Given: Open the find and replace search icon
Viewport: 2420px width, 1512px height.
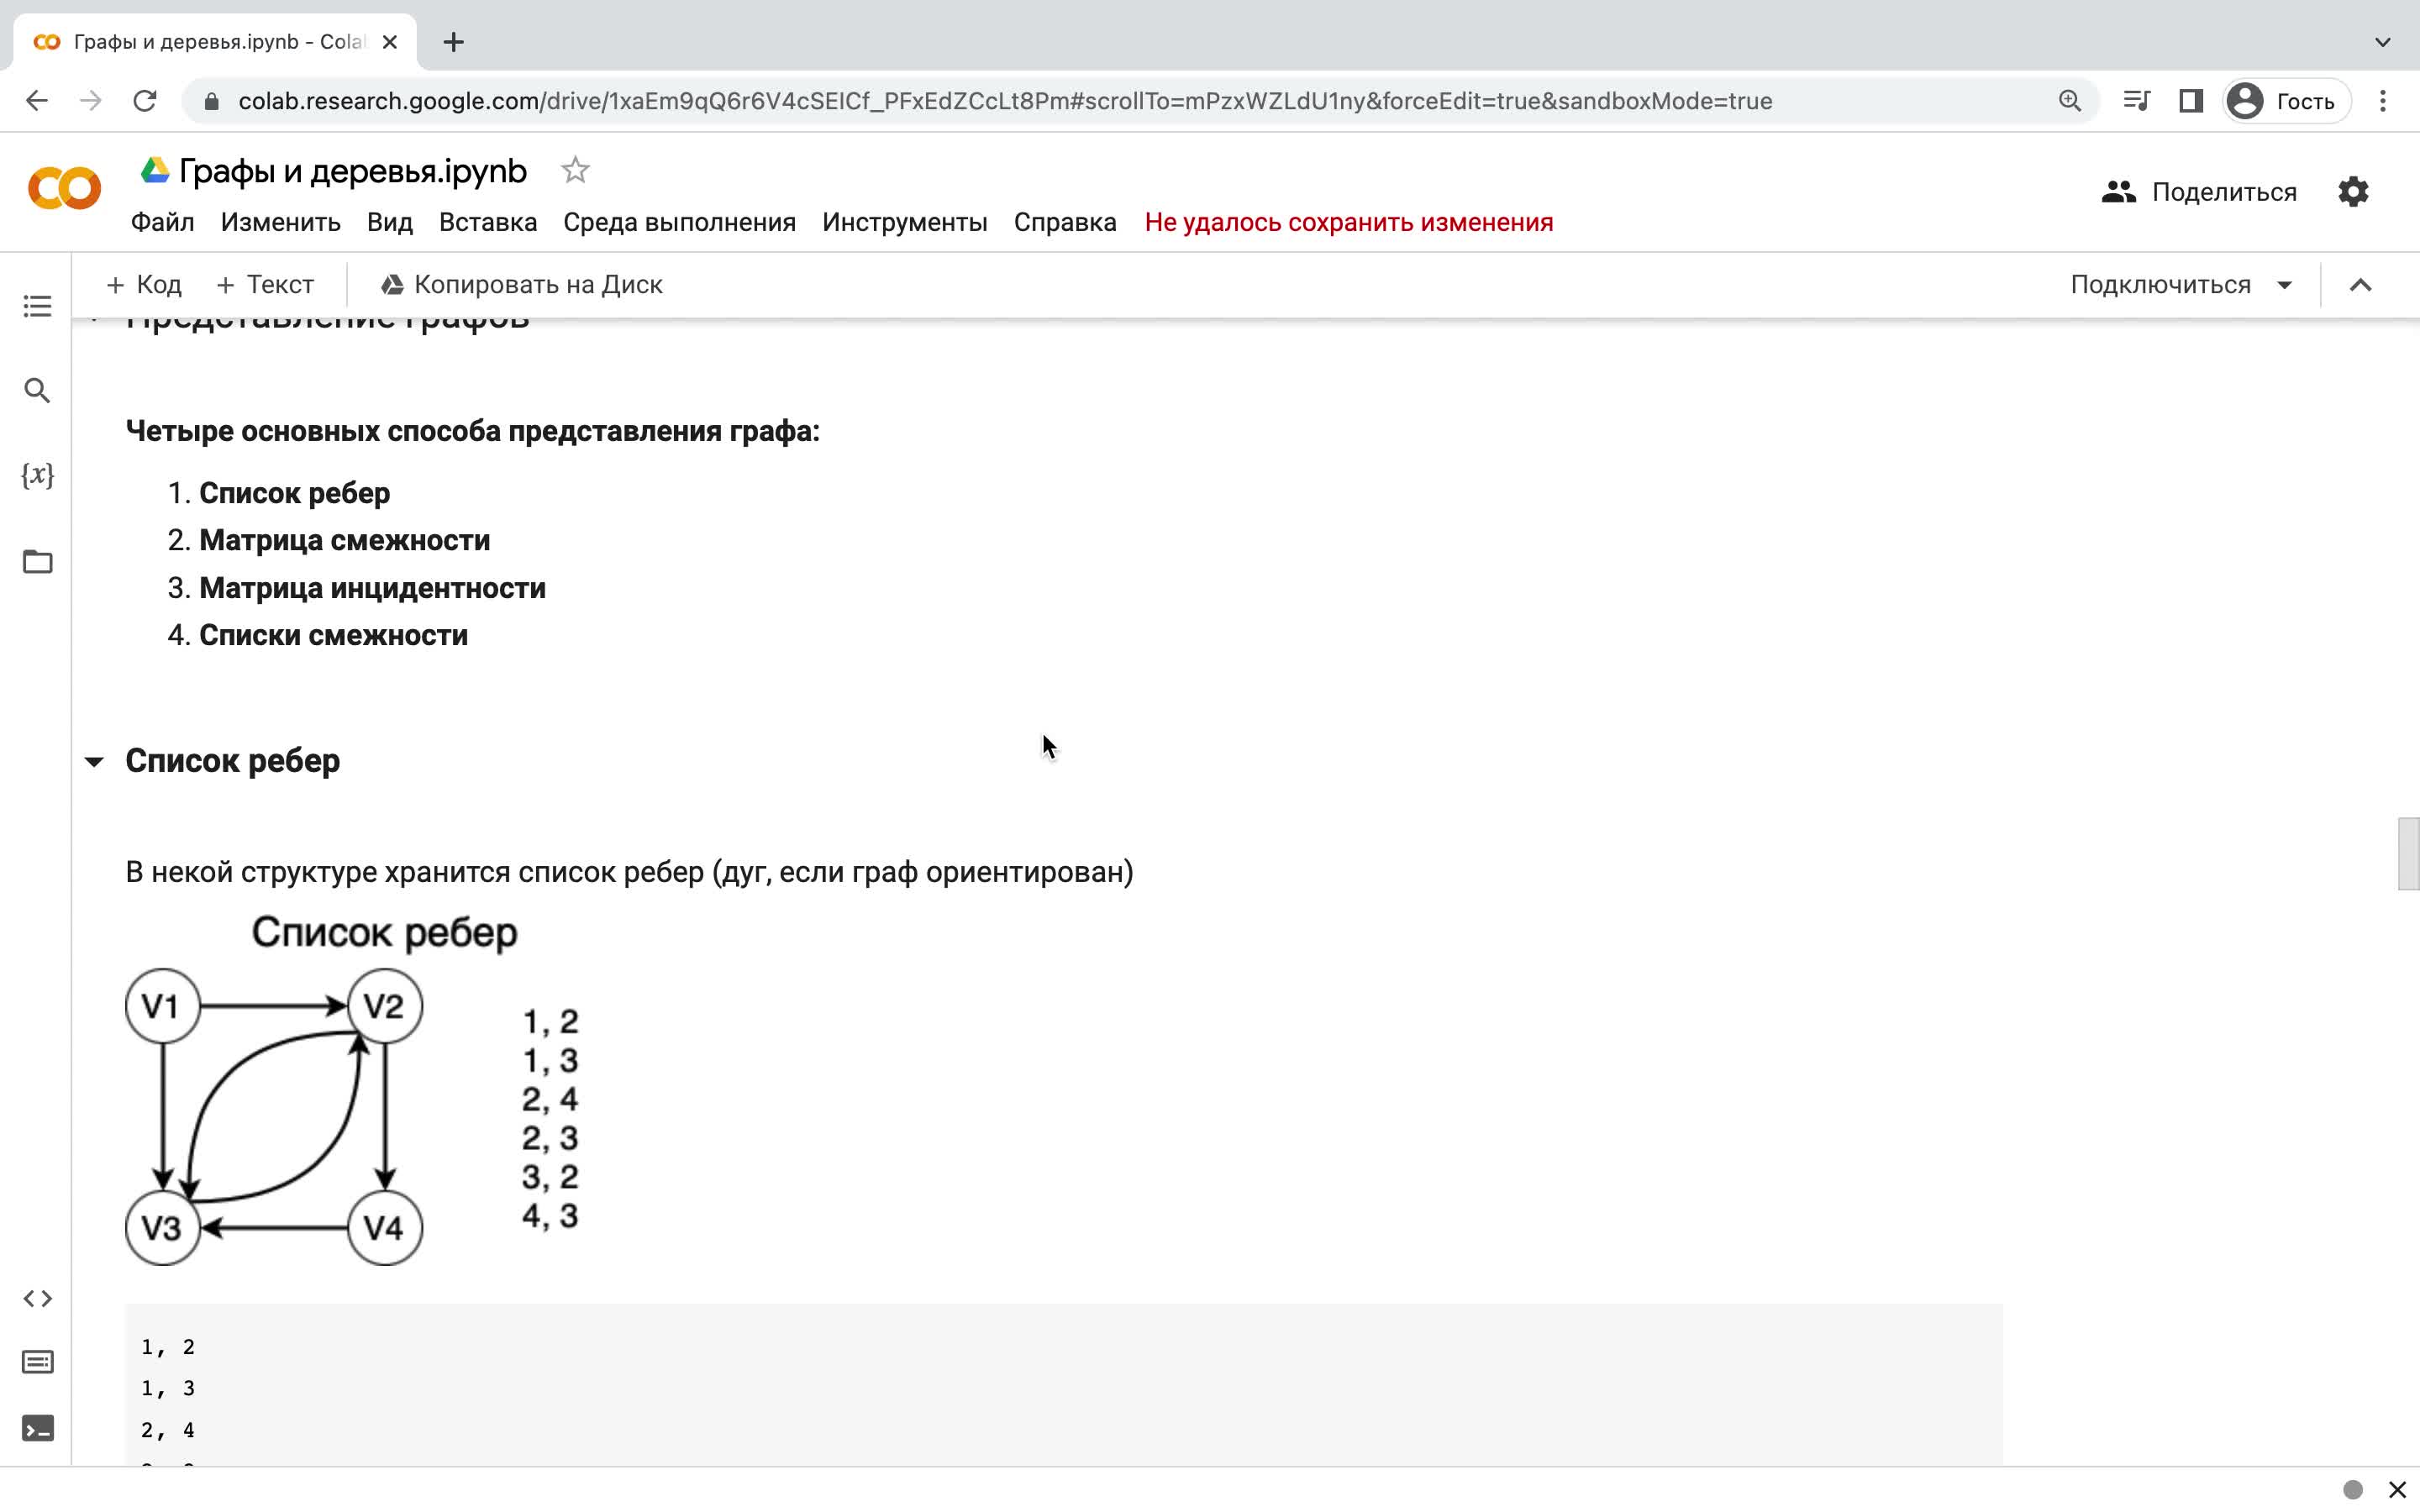Looking at the screenshot, I should click(x=37, y=390).
